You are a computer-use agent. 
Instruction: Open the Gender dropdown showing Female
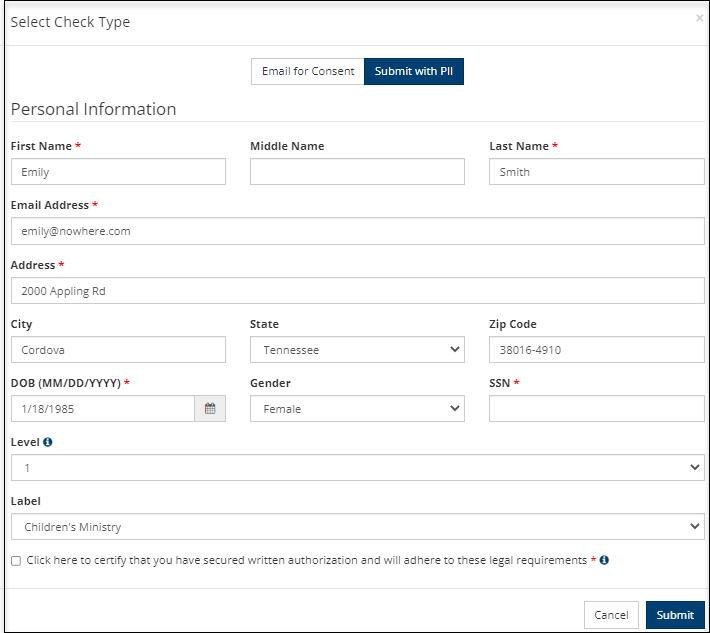point(357,408)
